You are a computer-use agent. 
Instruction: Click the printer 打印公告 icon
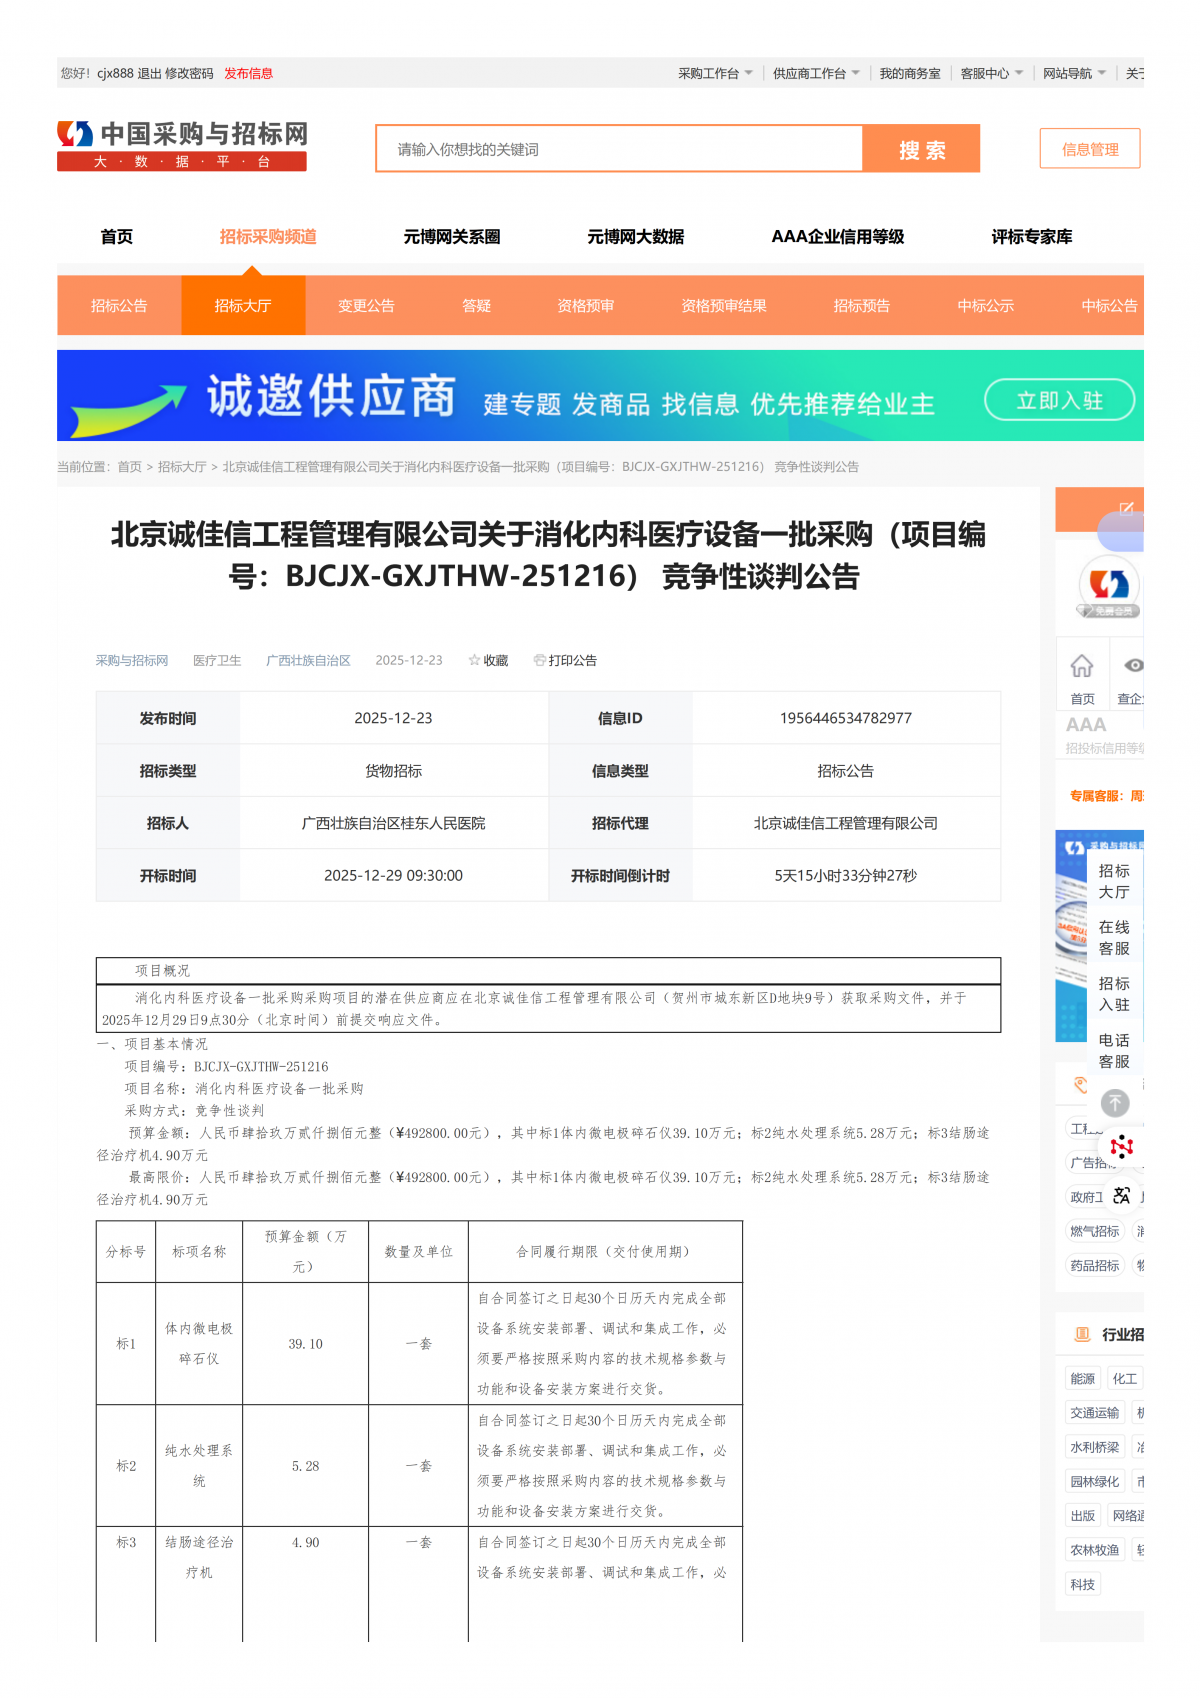[x=539, y=660]
